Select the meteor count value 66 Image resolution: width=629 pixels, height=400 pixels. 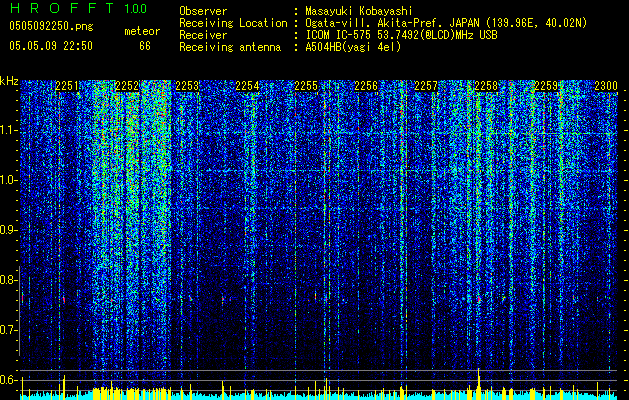(145, 46)
